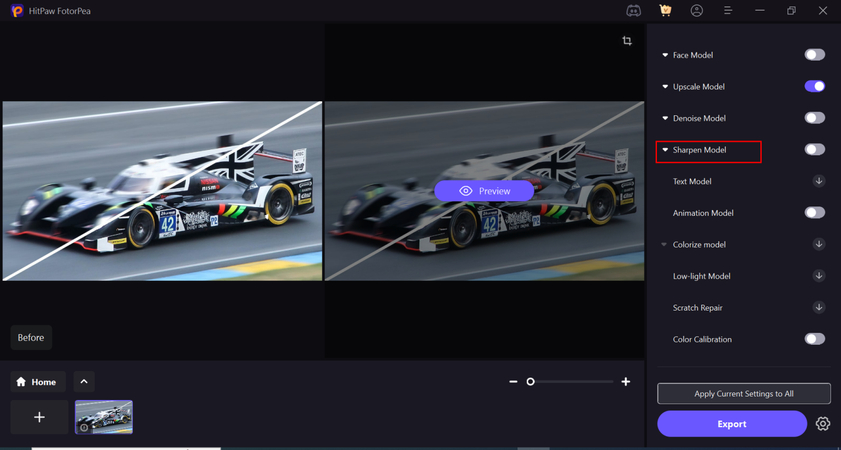Turn on the Sharpen Model toggle
Viewport: 841px width, 450px height.
coord(814,150)
